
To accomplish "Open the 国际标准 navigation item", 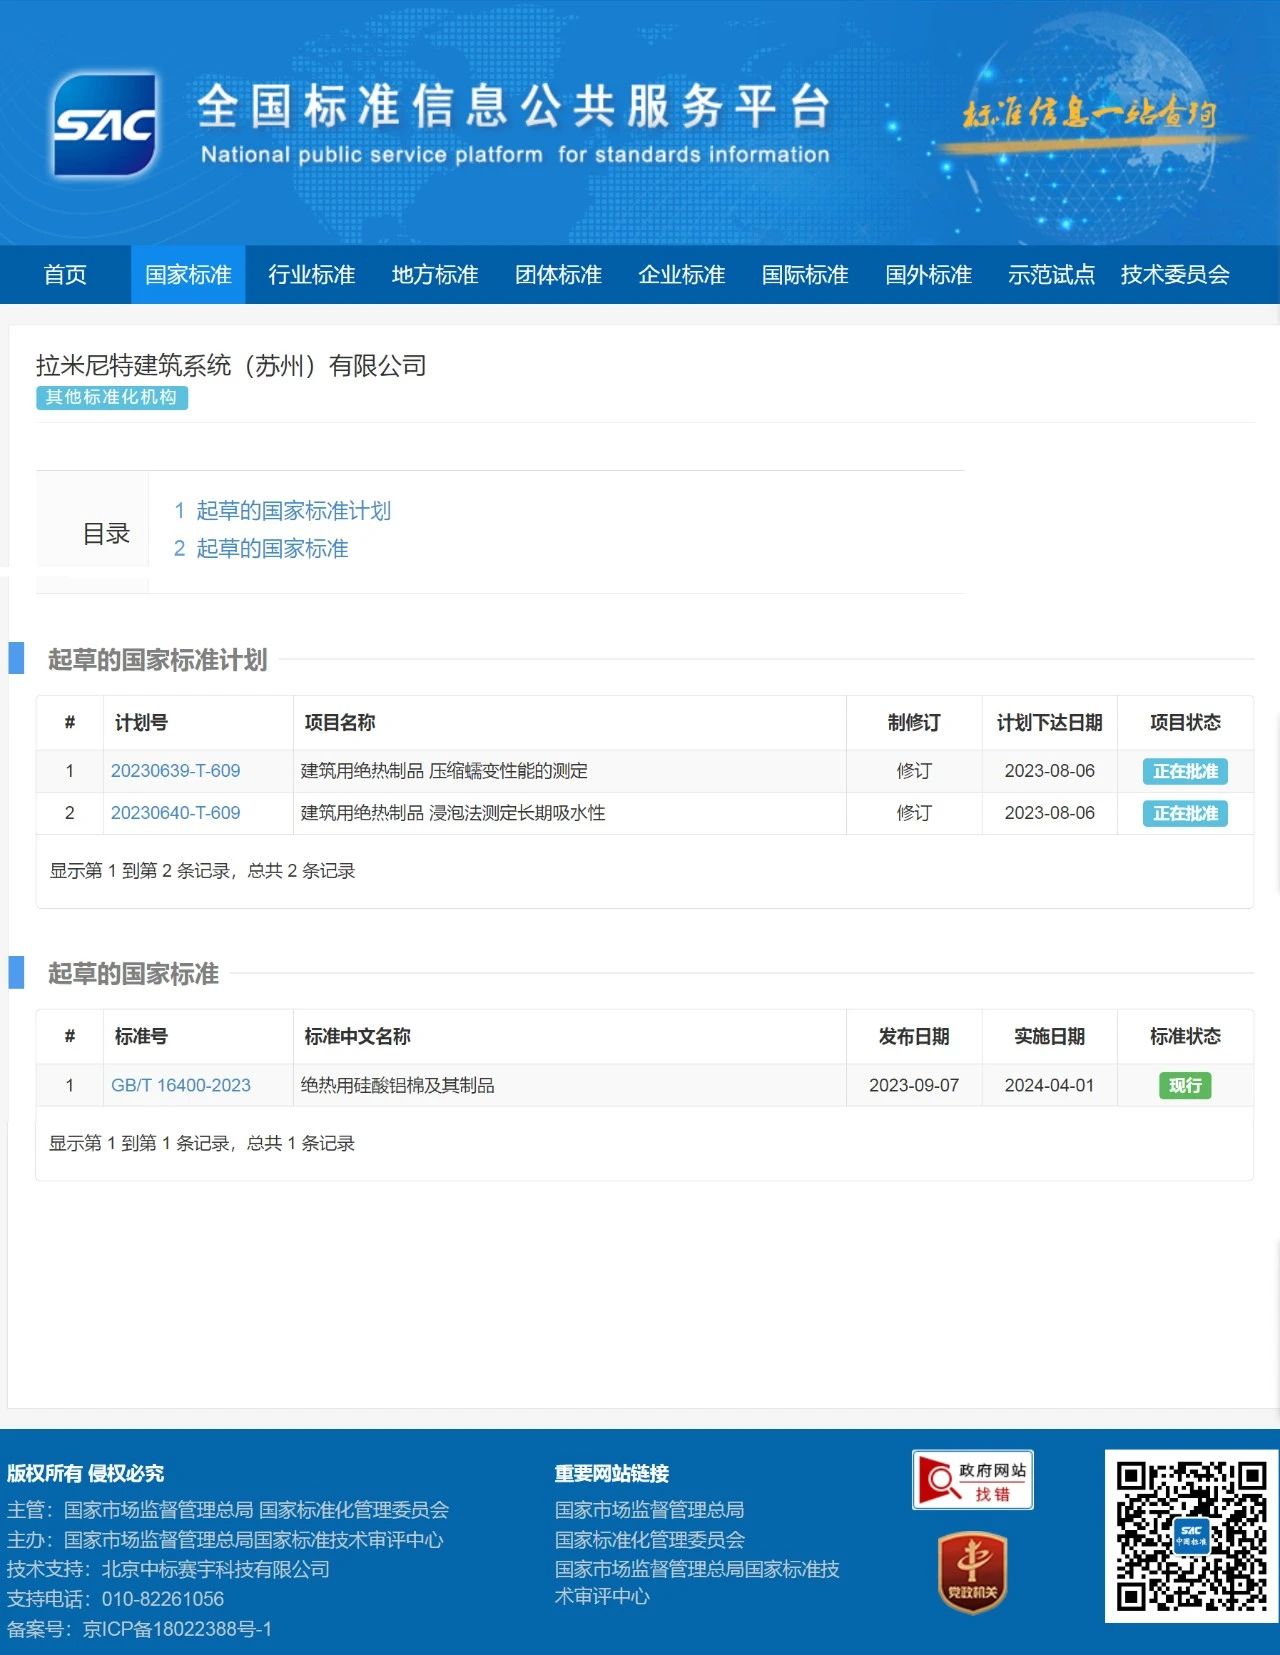I will pos(805,275).
